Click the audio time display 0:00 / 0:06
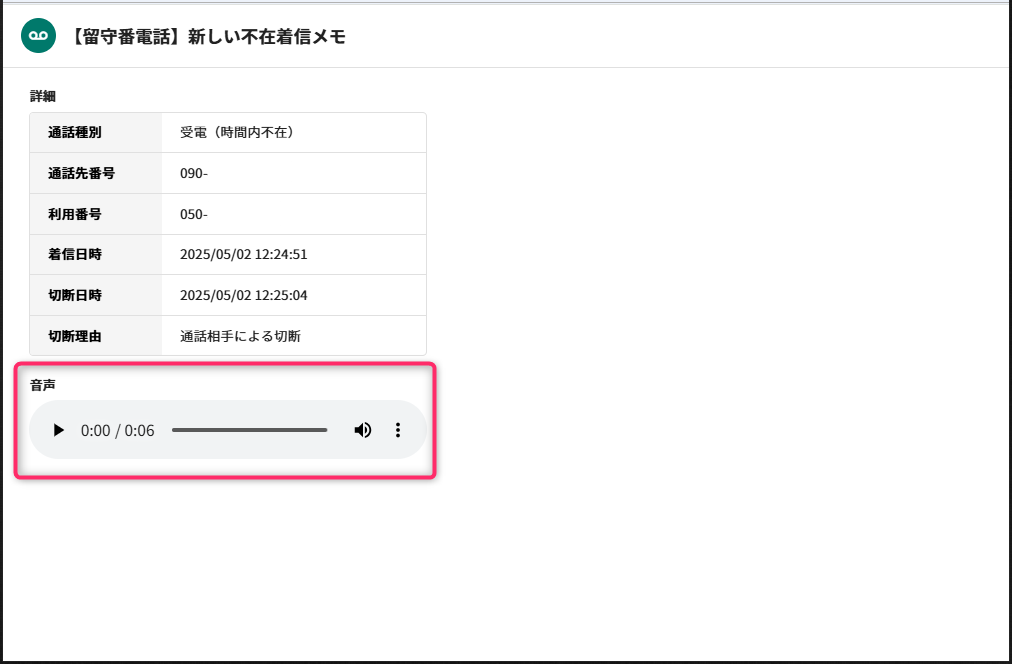The height and width of the screenshot is (664, 1012). point(117,430)
